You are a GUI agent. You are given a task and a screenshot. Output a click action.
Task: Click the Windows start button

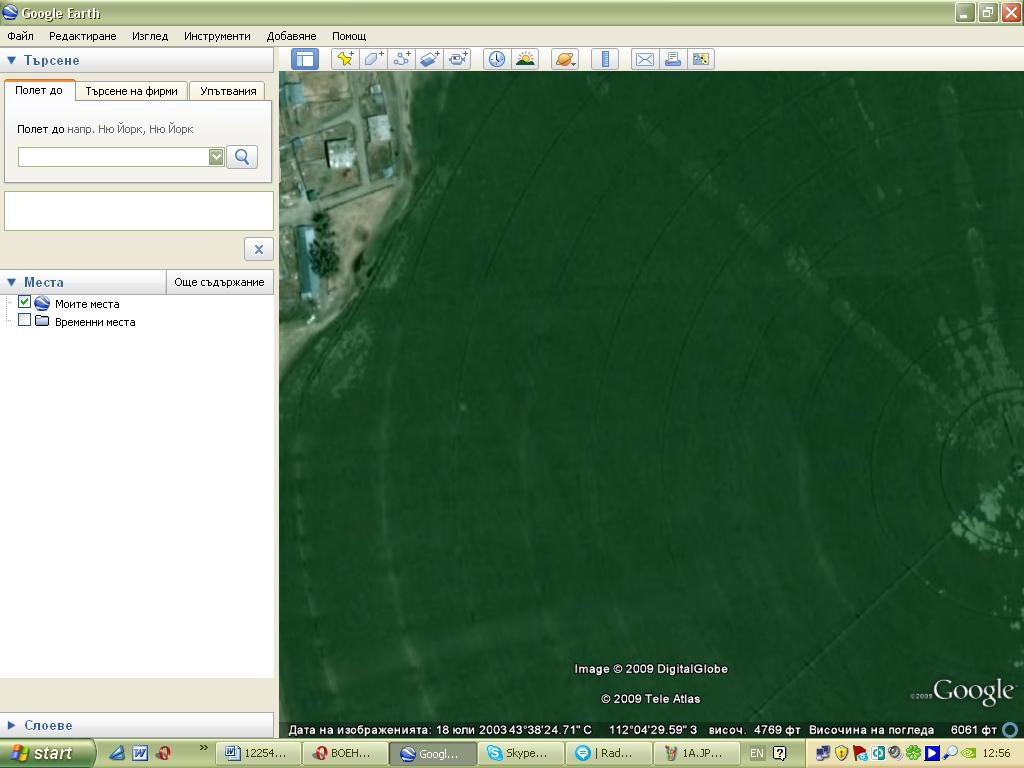(47, 753)
